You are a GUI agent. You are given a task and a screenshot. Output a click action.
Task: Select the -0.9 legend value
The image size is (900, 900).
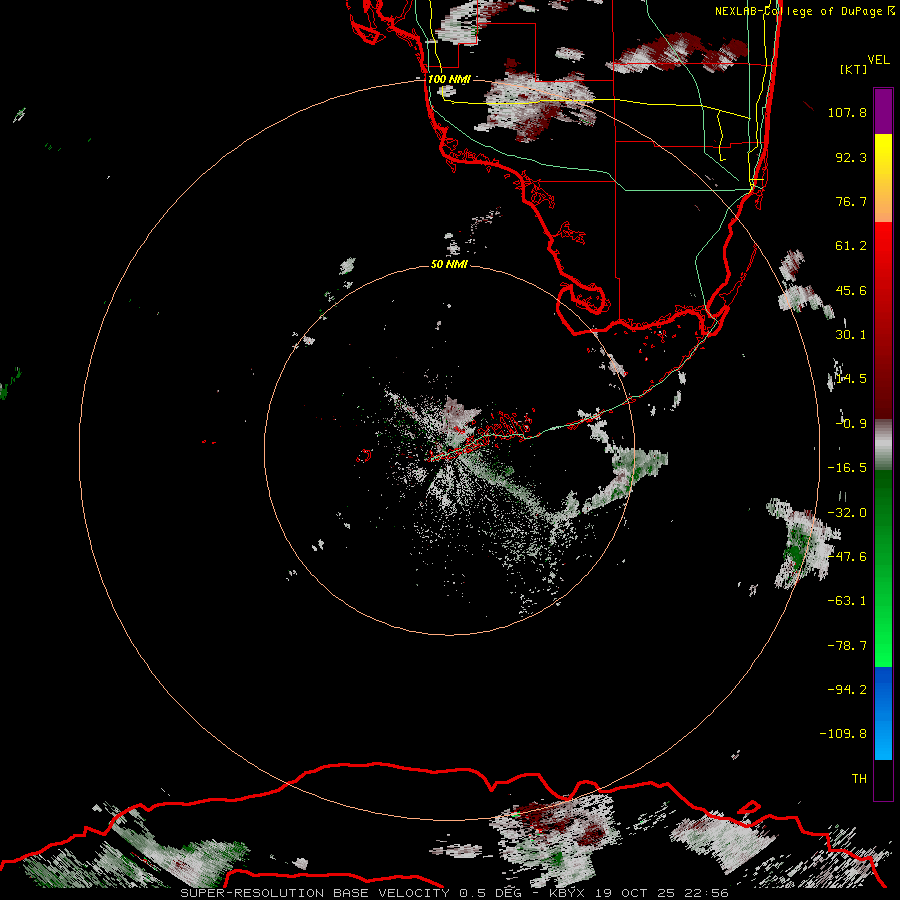(x=851, y=424)
